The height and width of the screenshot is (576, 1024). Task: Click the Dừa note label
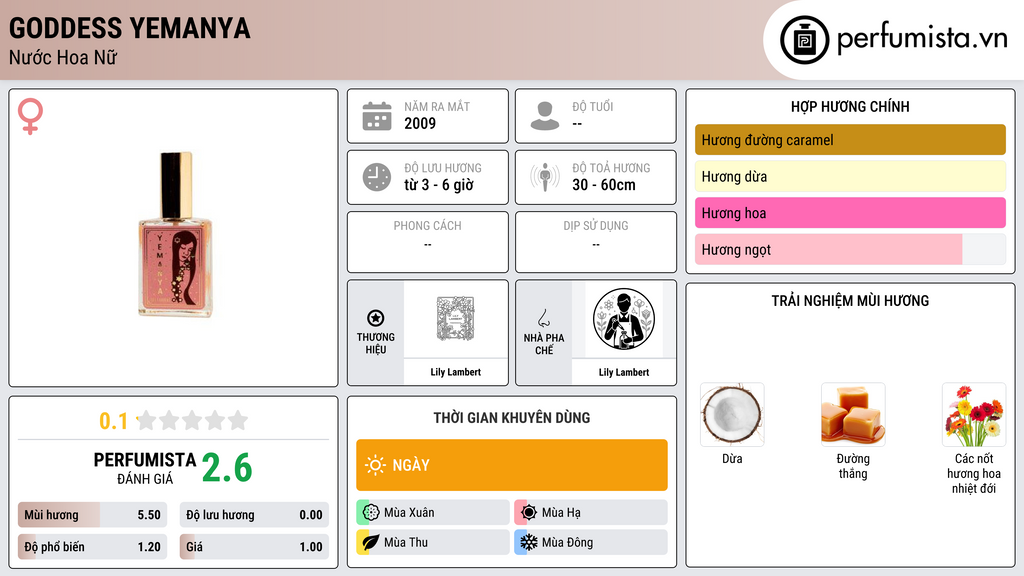pos(732,458)
